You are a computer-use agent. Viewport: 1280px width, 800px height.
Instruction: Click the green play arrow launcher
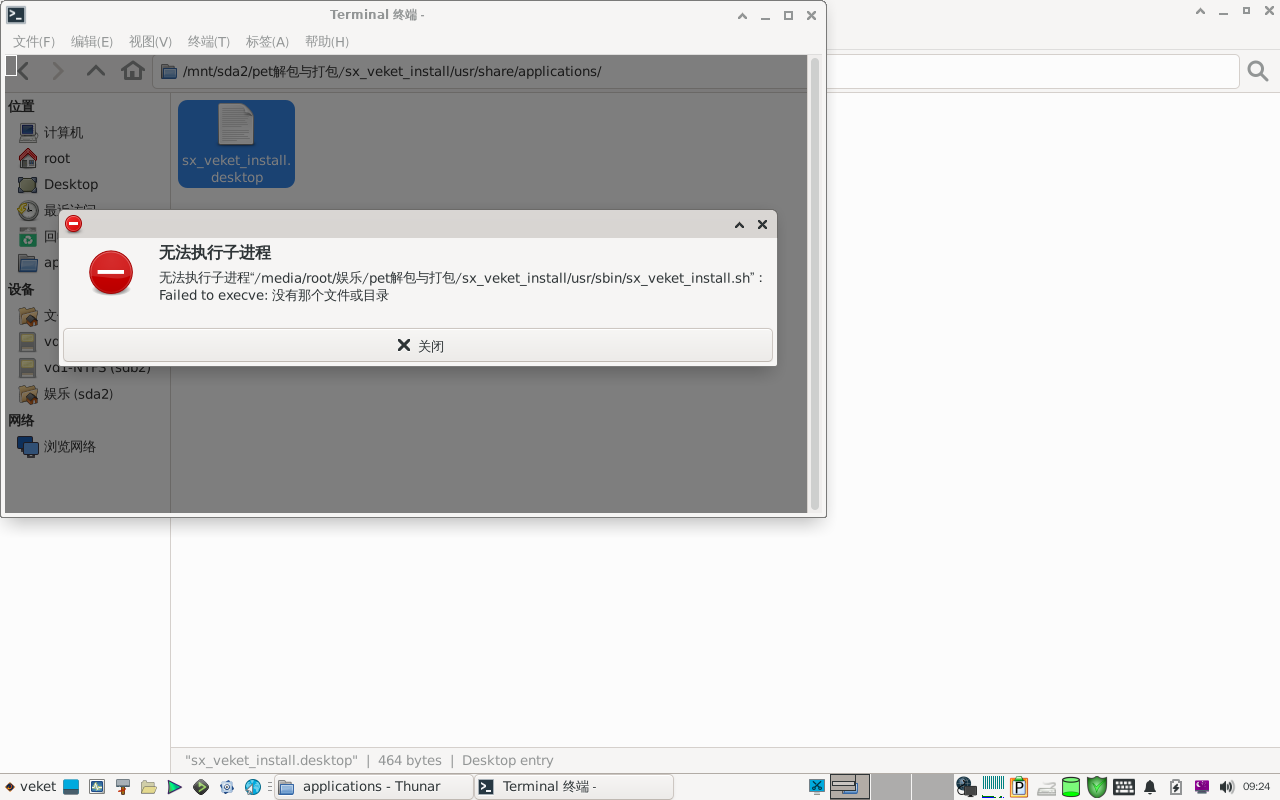(174, 787)
